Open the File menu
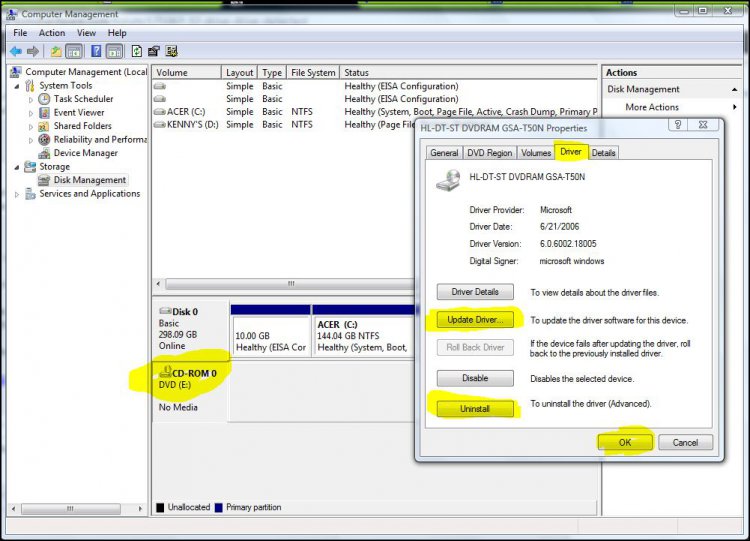The width and height of the screenshot is (750, 541). coord(20,33)
